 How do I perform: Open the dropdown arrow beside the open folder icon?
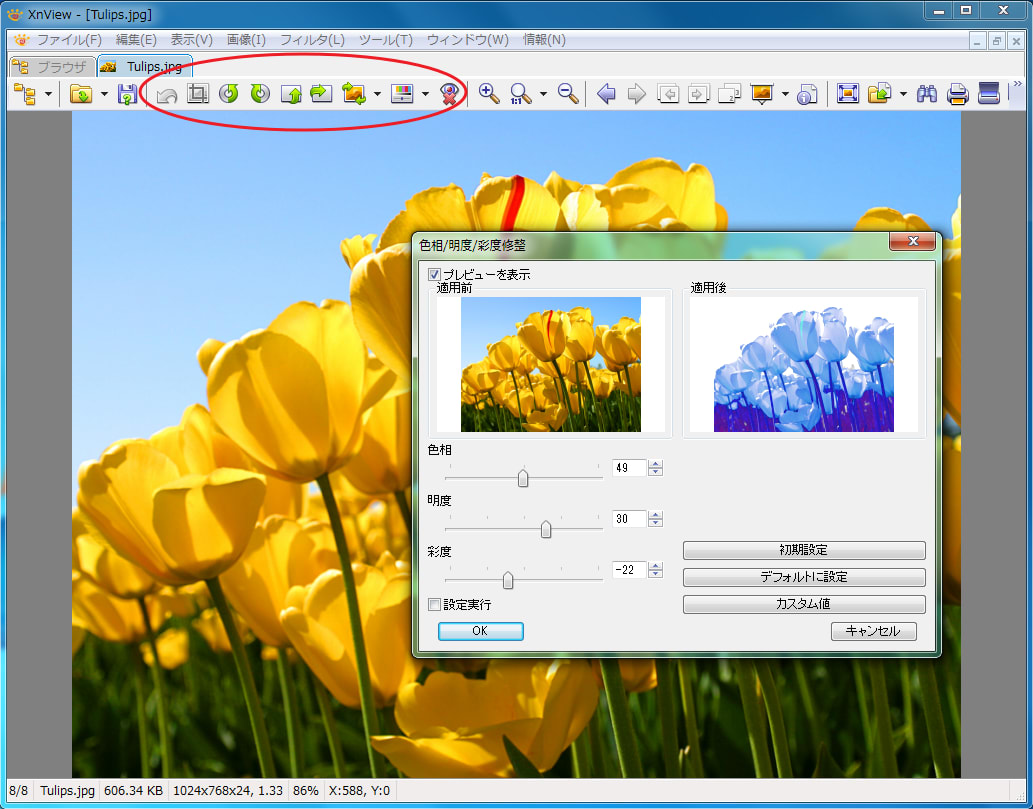(x=104, y=95)
